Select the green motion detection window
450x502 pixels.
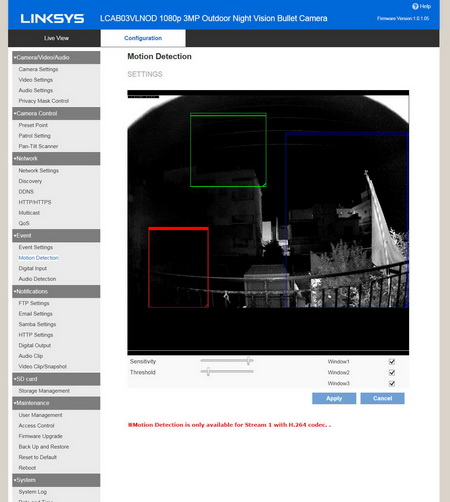[228, 150]
